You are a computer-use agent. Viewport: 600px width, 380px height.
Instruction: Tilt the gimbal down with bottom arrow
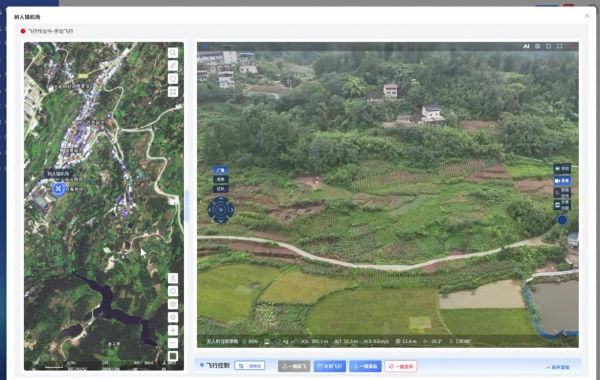[x=221, y=221]
